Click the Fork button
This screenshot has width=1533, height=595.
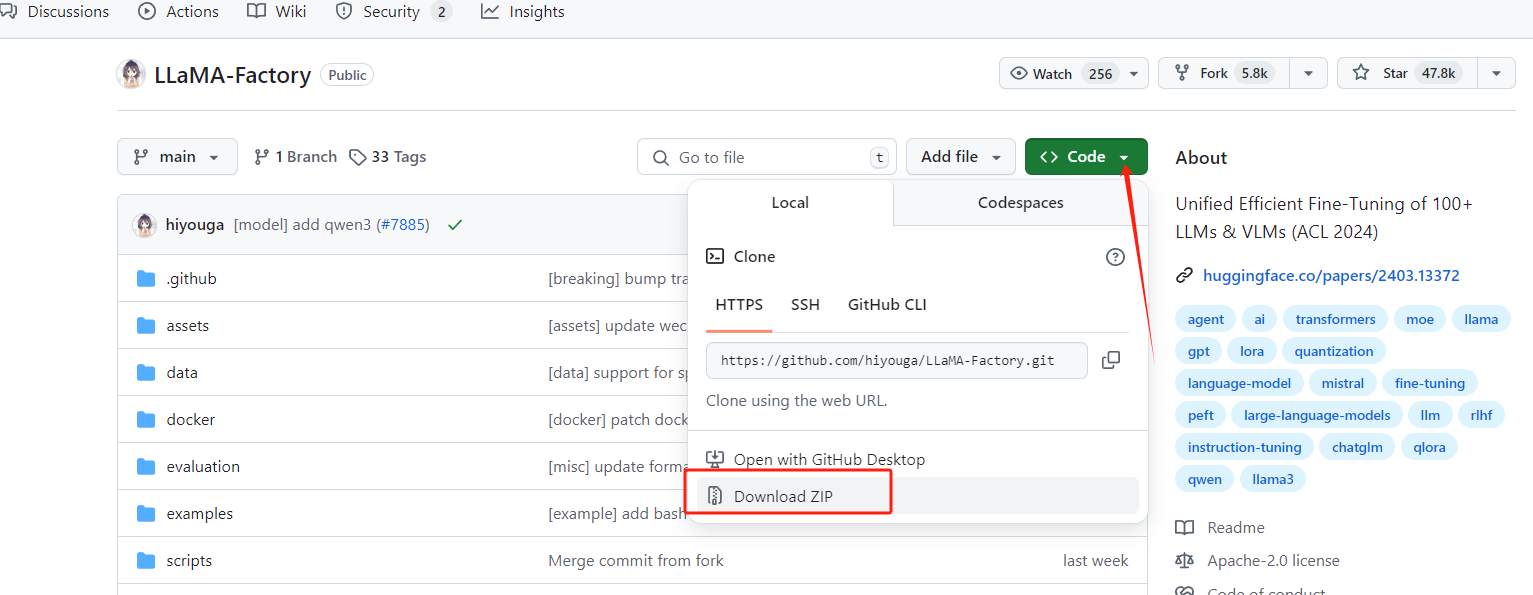coord(1224,73)
